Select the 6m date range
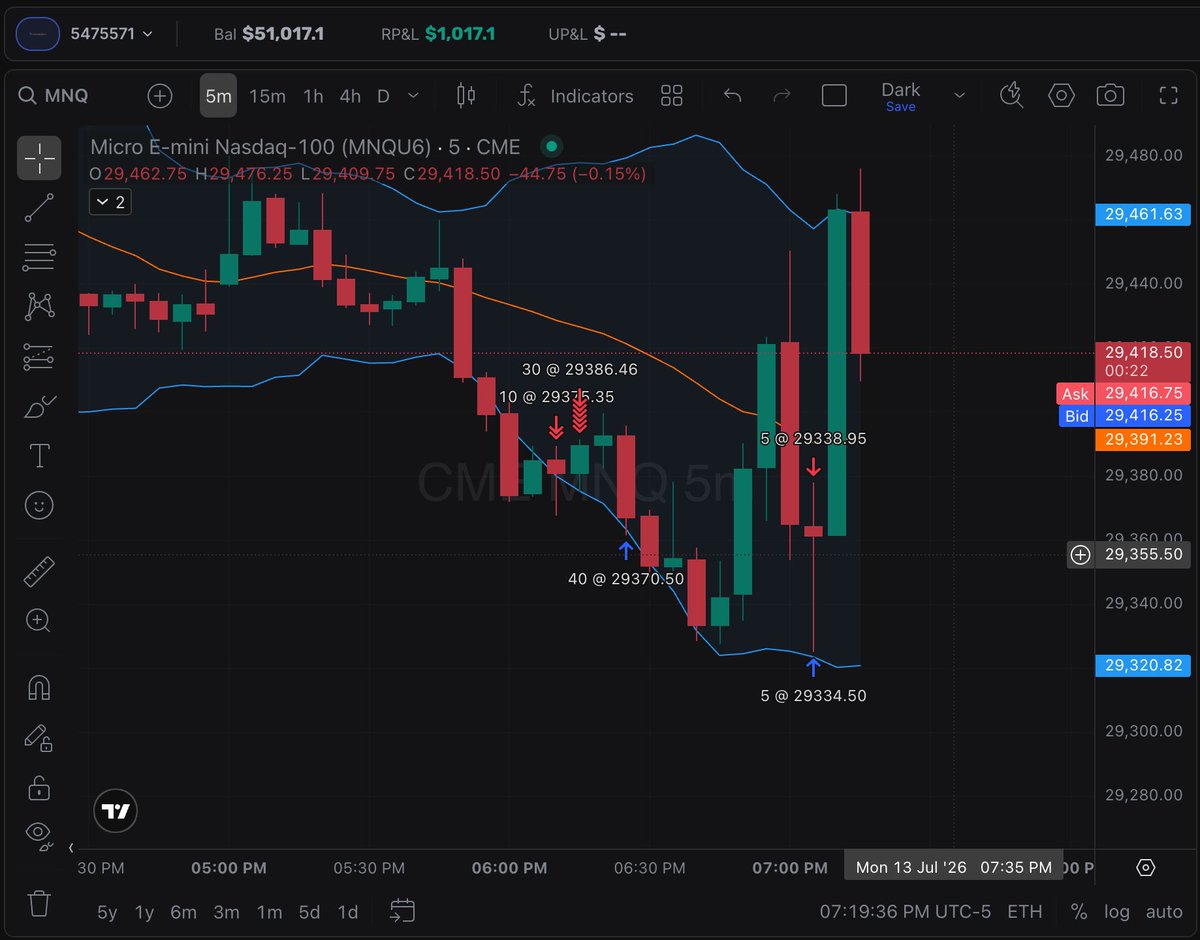Viewport: 1200px width, 940px height. tap(184, 912)
